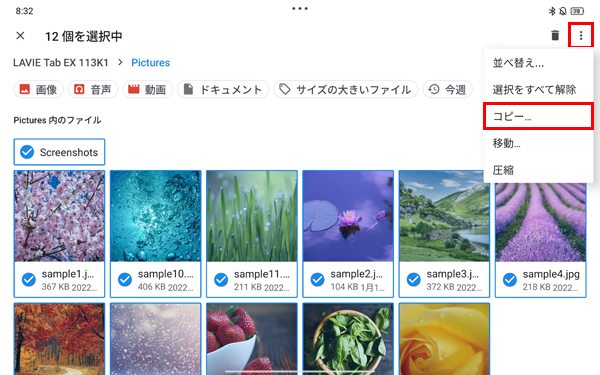Click the document icon in ドキュメント chip
This screenshot has width=600, height=375.
[188, 90]
